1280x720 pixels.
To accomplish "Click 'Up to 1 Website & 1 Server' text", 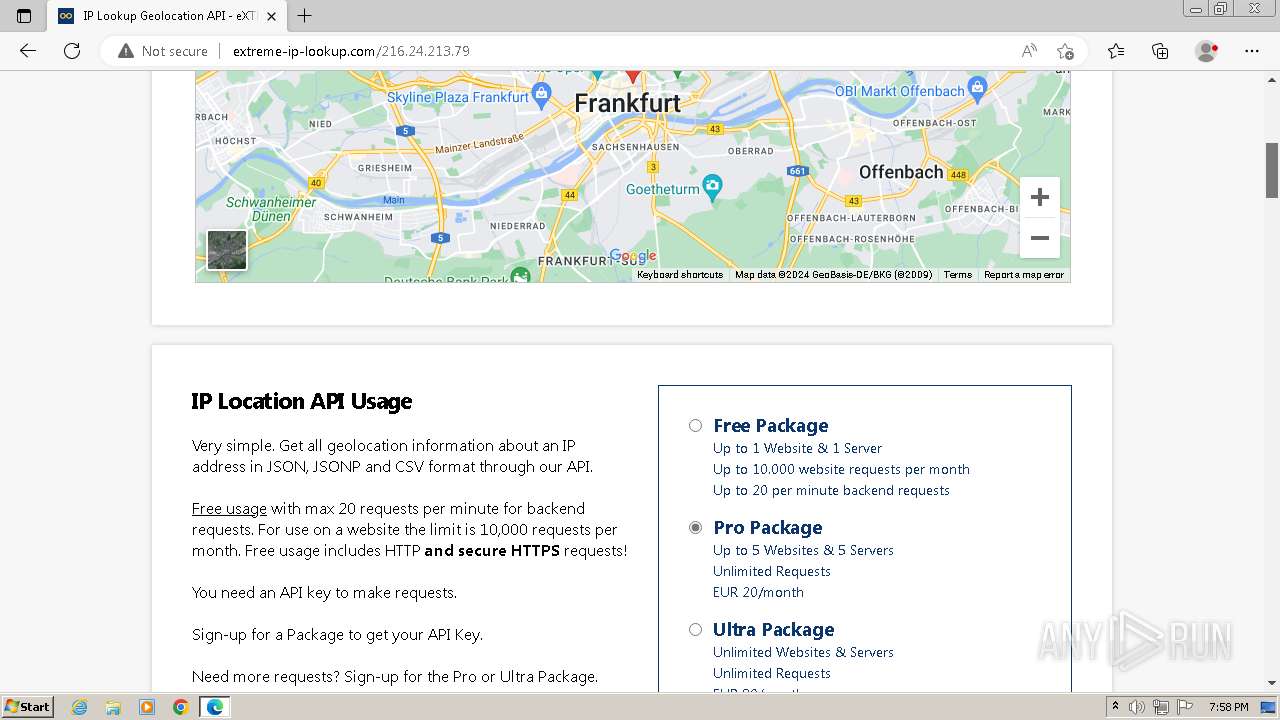I will 797,448.
